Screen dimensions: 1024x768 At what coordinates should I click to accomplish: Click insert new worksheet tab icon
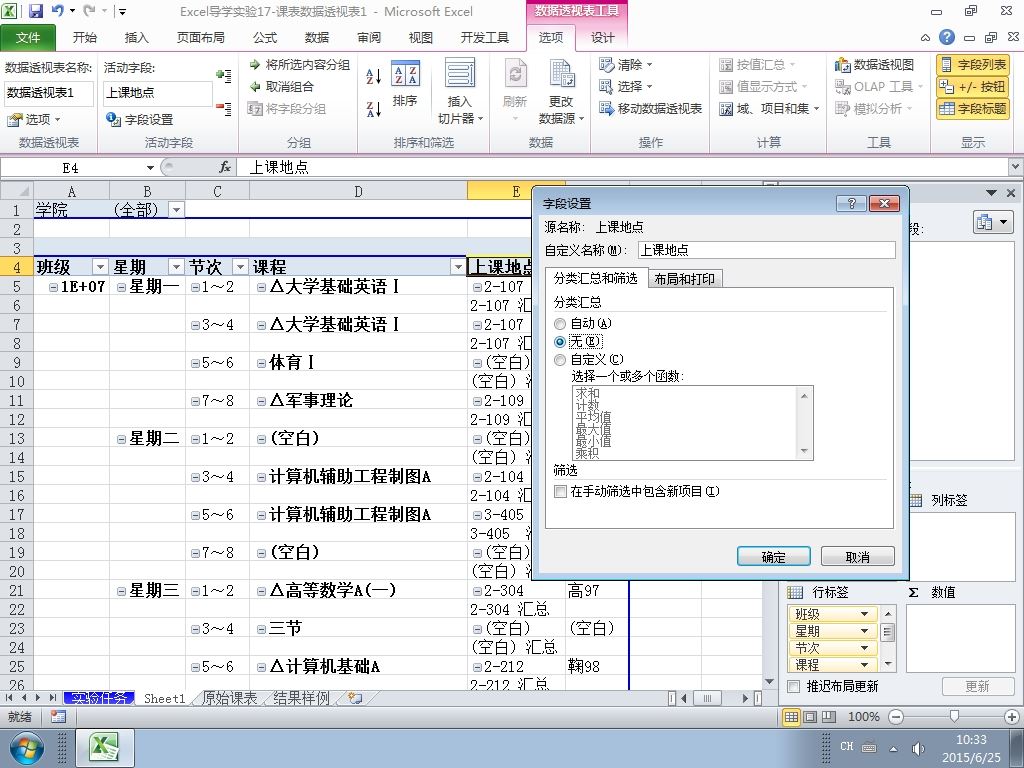(x=355, y=698)
